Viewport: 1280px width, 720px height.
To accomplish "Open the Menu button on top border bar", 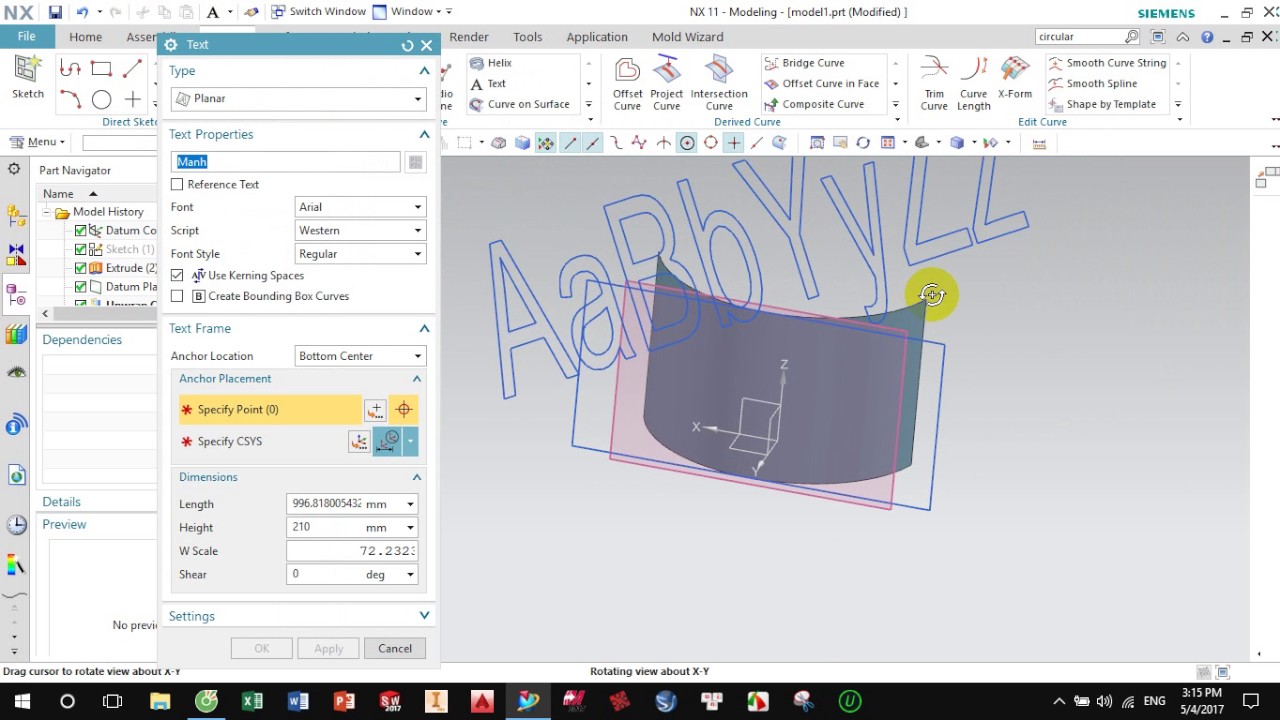I will pyautogui.click(x=37, y=142).
